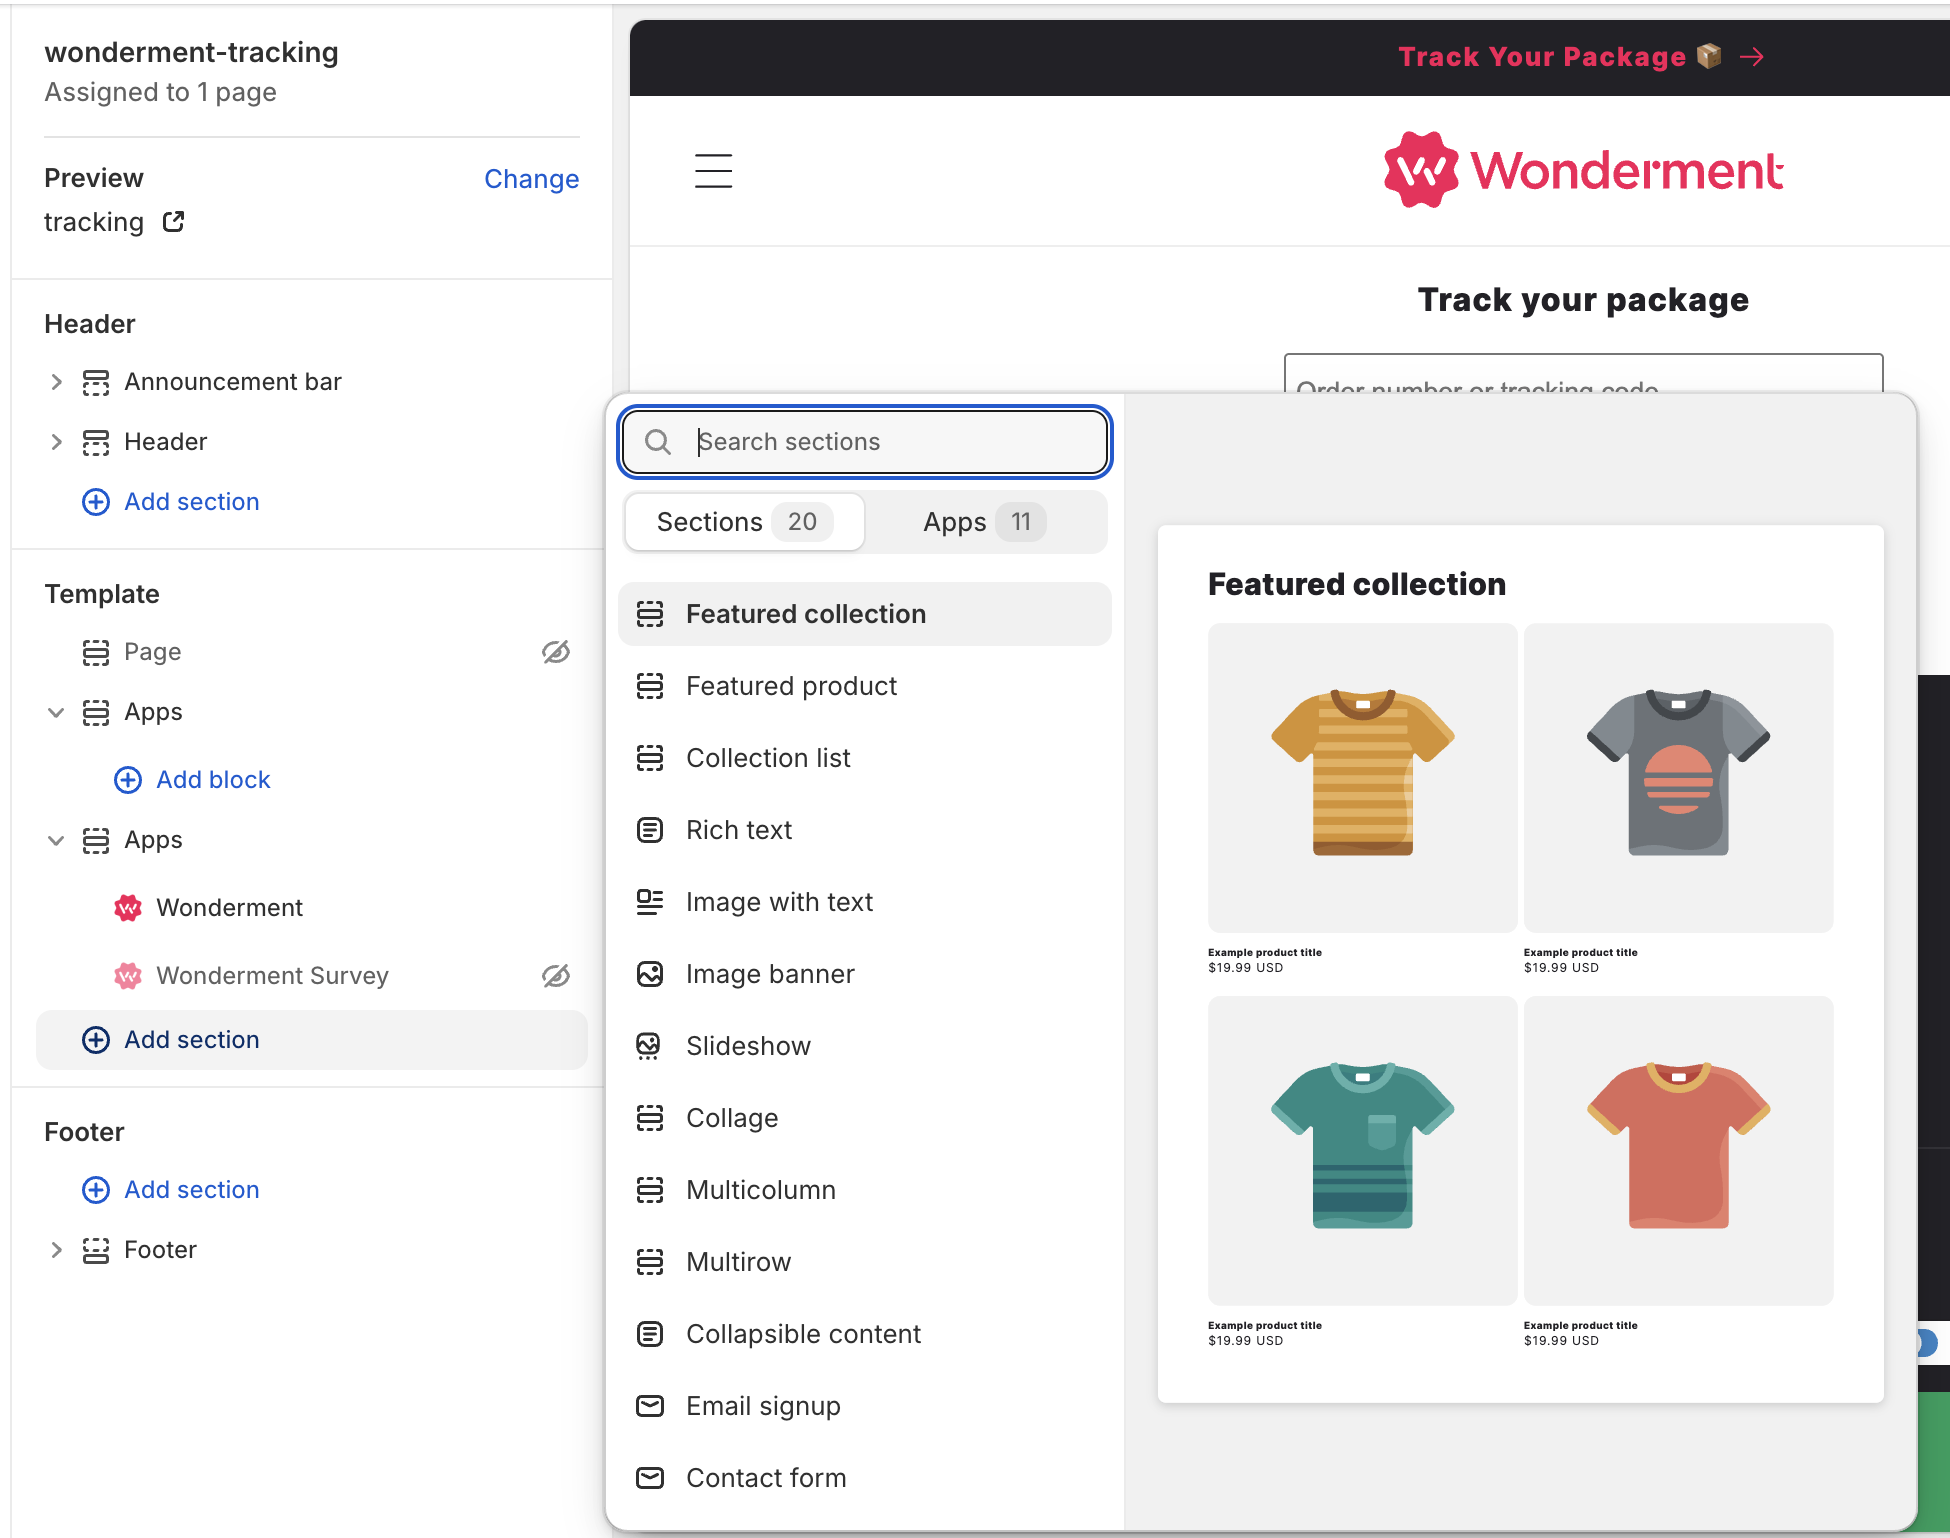Select Image banner in section list

865,974
